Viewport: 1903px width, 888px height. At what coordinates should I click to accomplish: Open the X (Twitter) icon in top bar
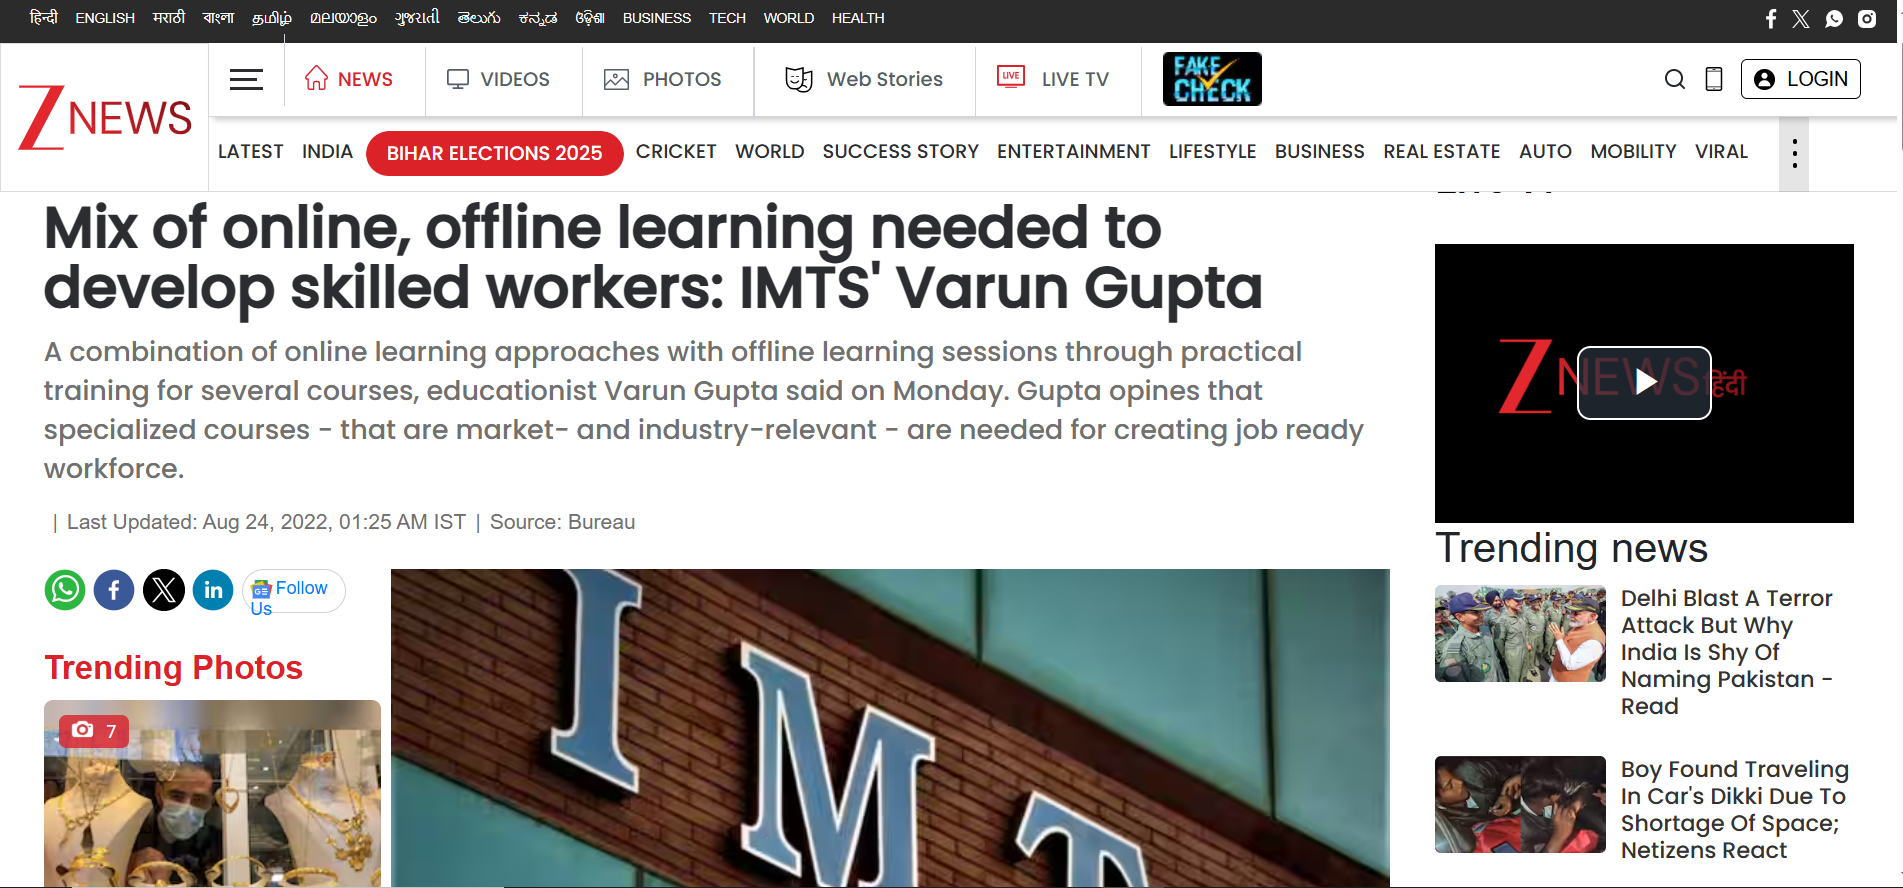click(x=1801, y=19)
